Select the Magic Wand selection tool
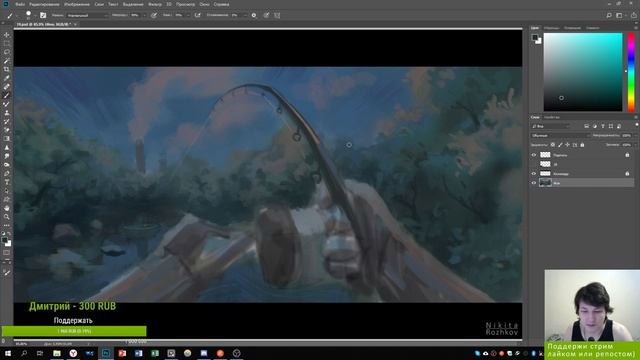640x360 pixels. [7, 61]
